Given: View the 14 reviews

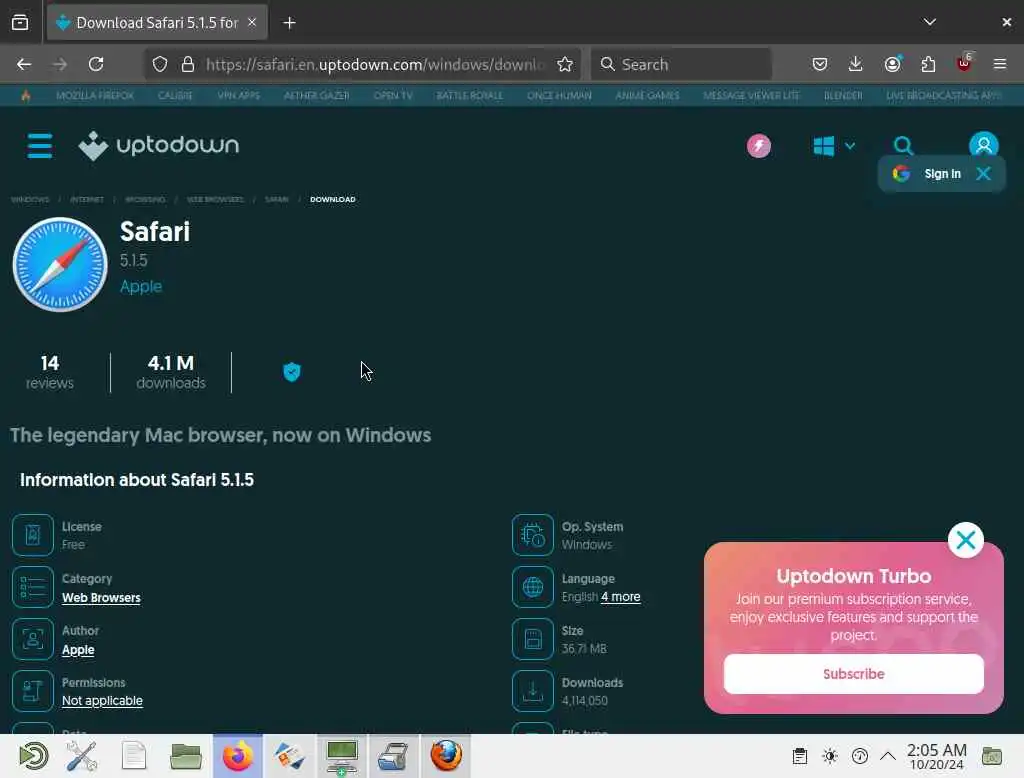Looking at the screenshot, I should point(50,372).
